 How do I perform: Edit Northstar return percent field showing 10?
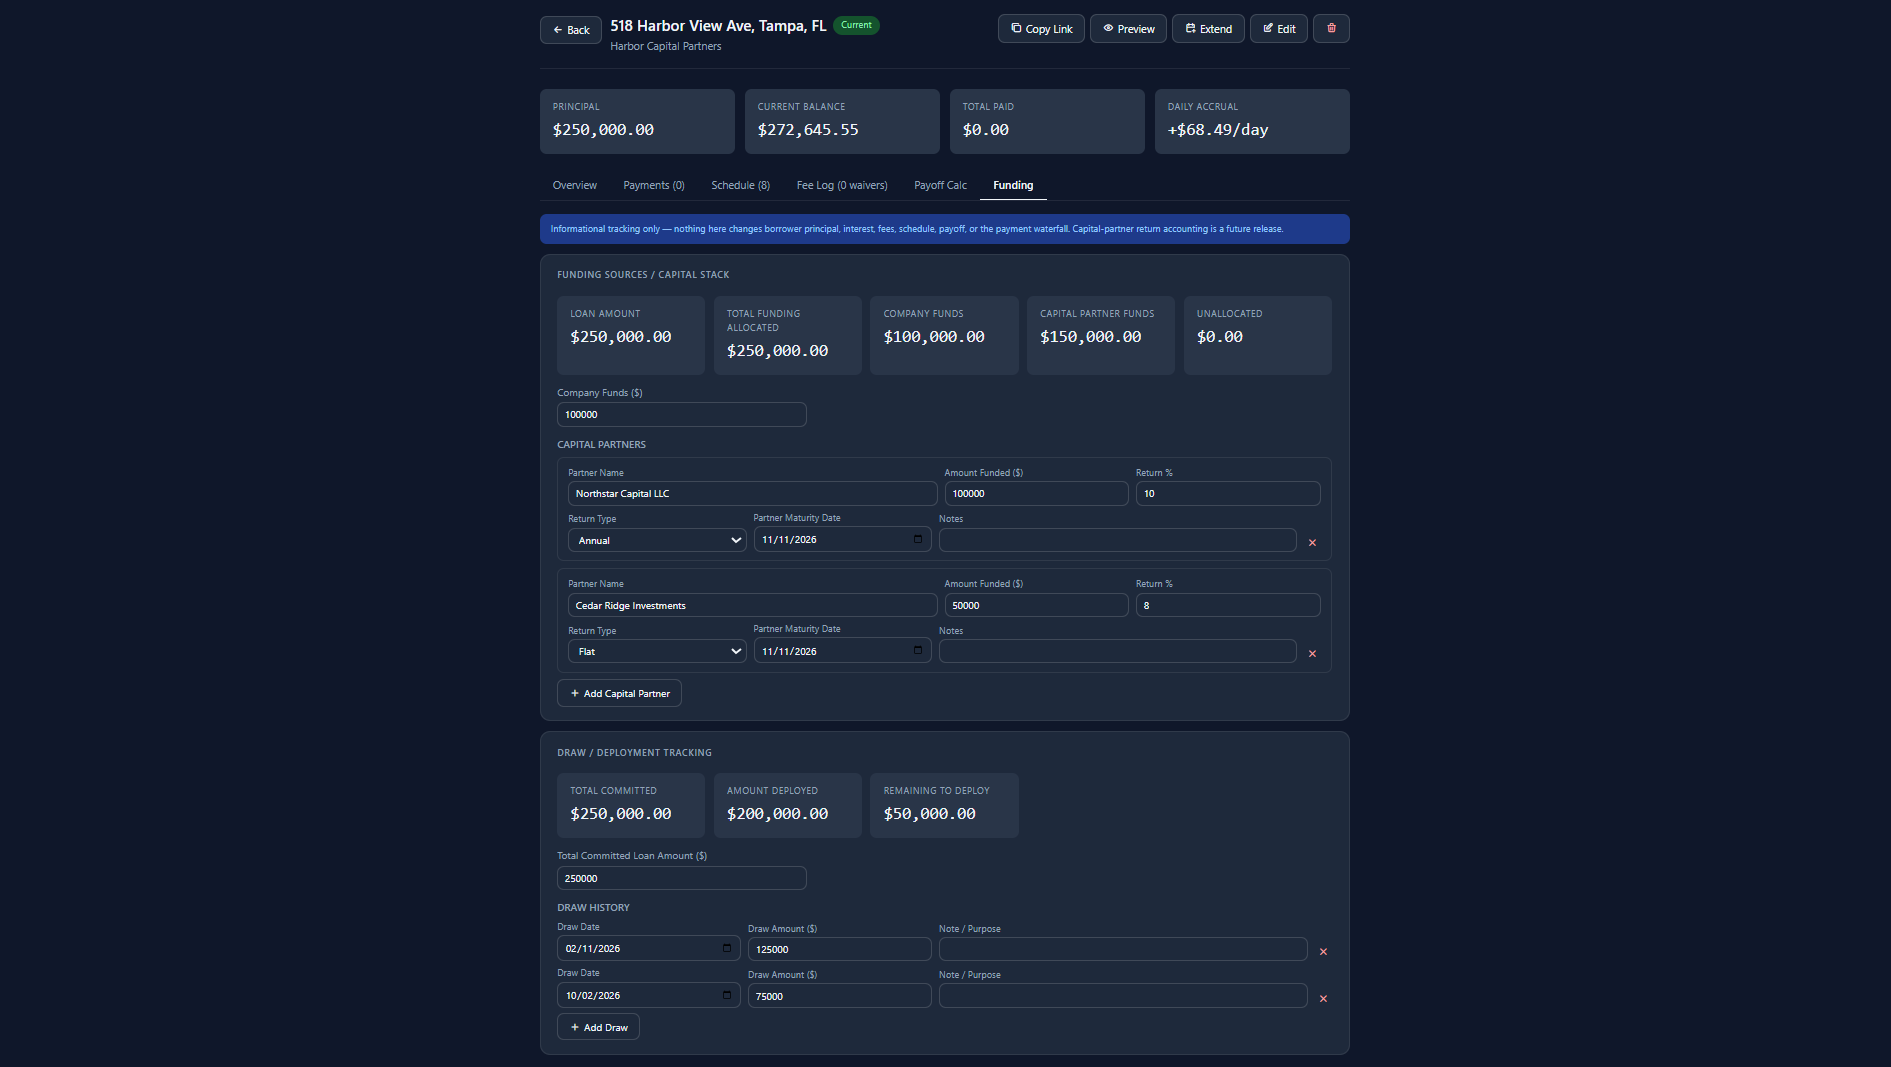pos(1228,493)
